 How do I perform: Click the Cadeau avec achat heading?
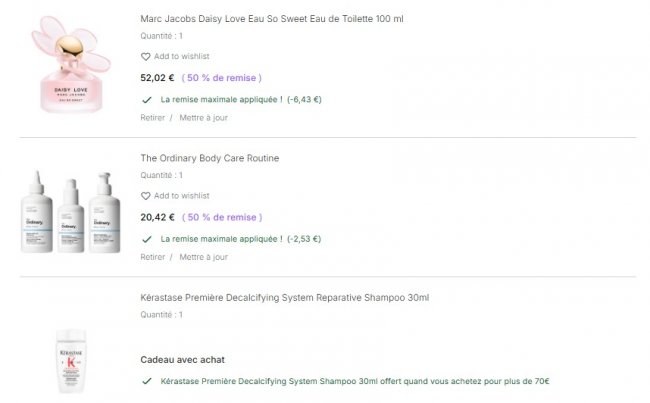[182, 360]
